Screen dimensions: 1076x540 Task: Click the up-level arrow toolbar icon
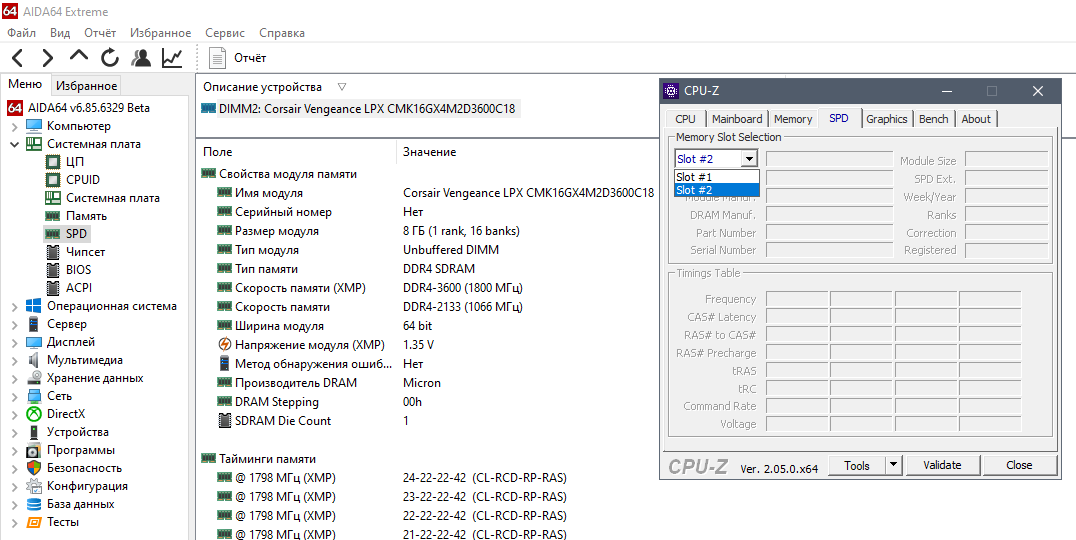click(x=79, y=56)
